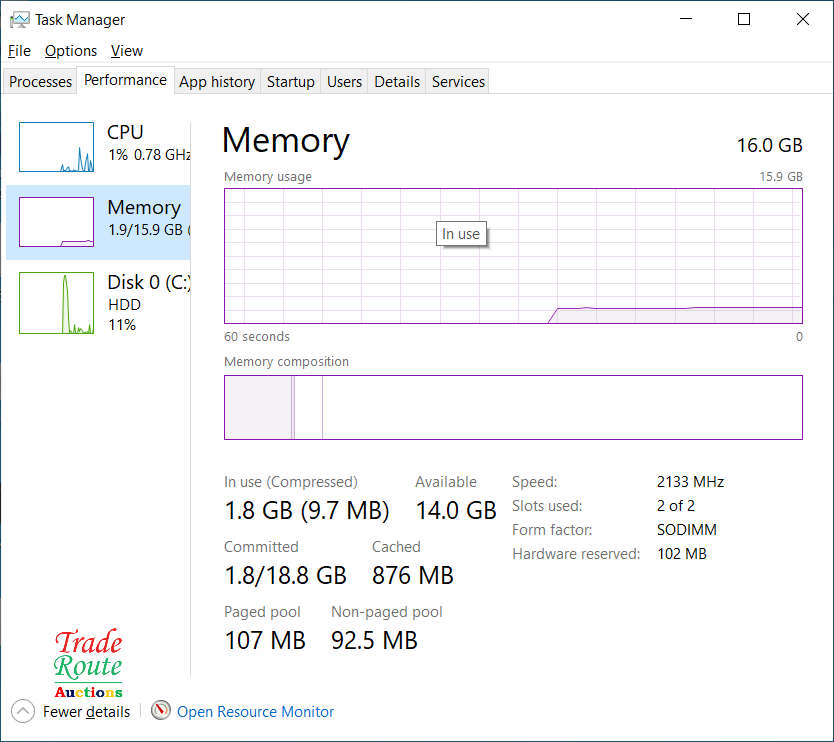Viewport: 834px width, 742px height.
Task: Open the File menu
Action: point(19,51)
